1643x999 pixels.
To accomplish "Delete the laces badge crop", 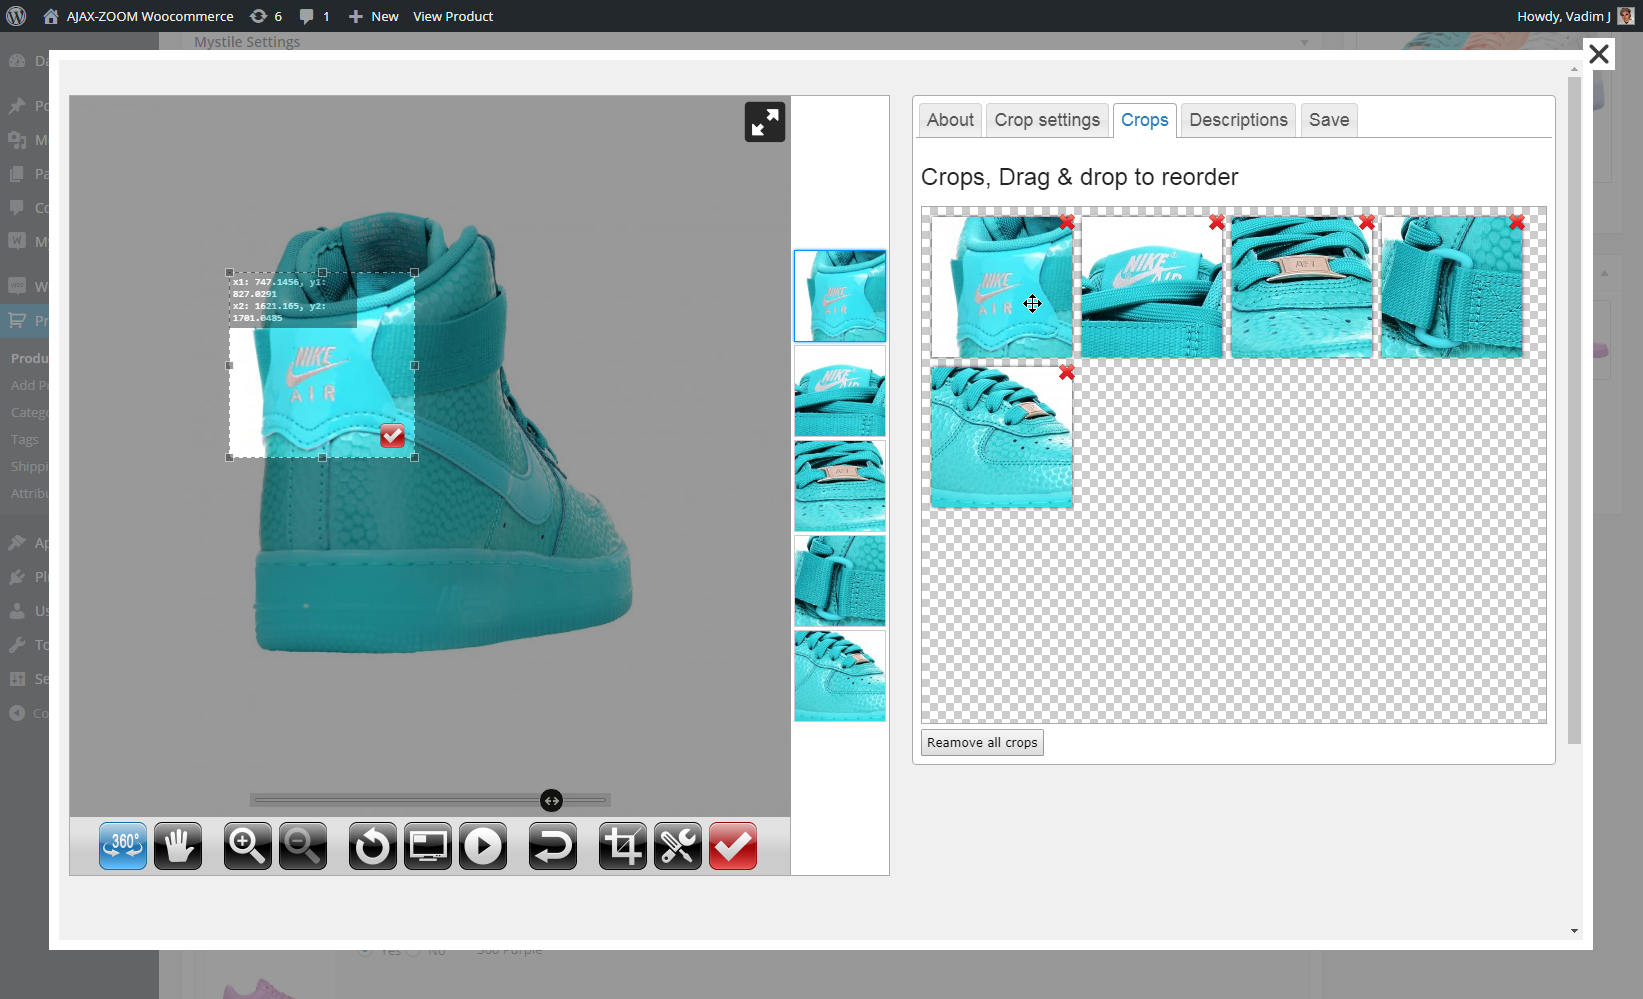I will click(1367, 222).
